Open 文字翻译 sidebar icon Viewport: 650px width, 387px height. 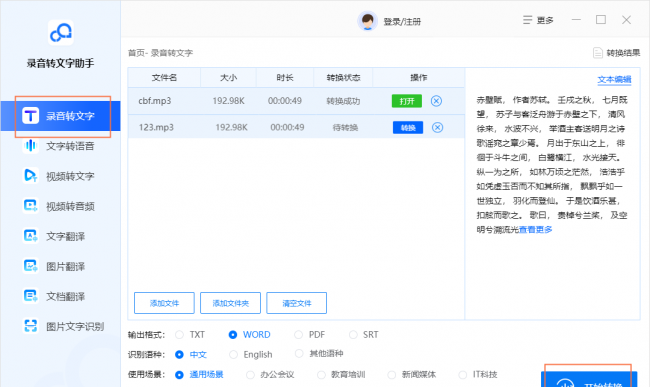click(31, 236)
